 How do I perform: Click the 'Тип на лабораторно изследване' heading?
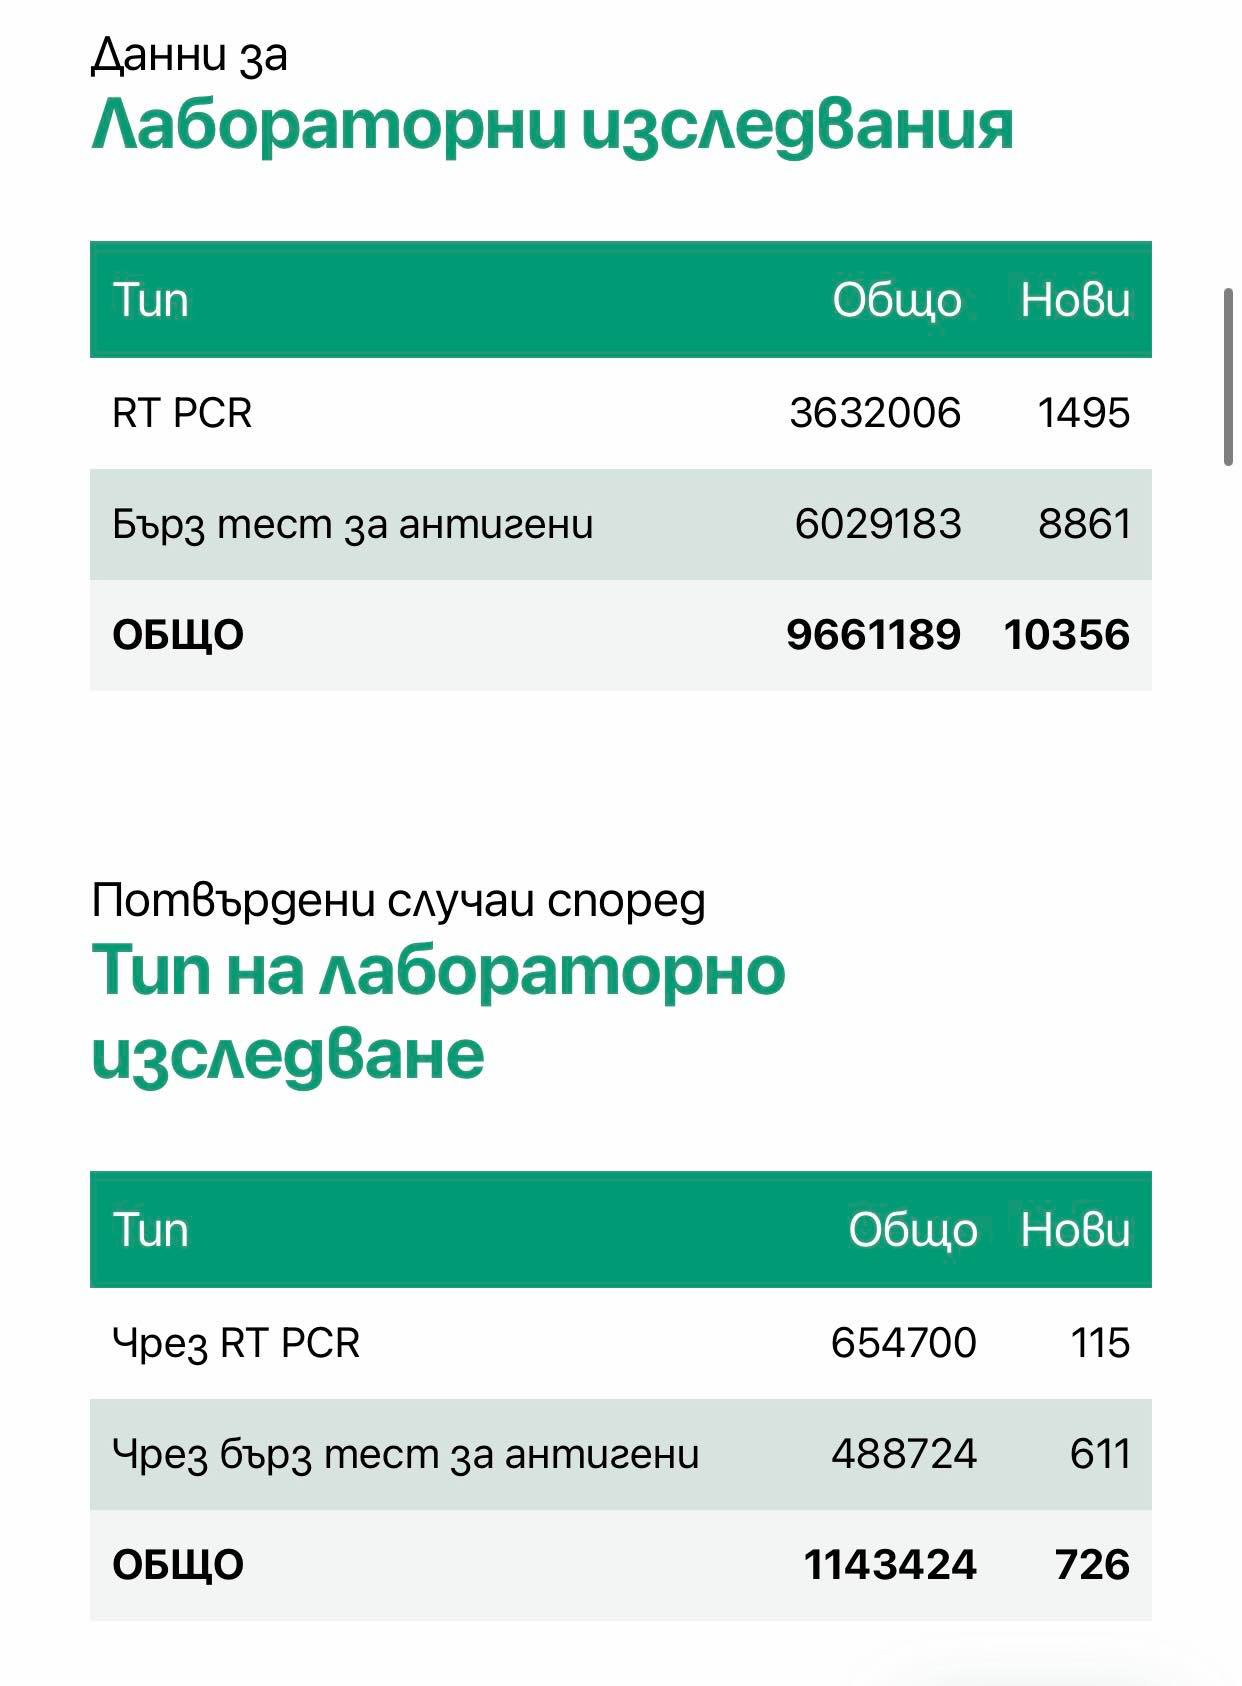point(438,1012)
